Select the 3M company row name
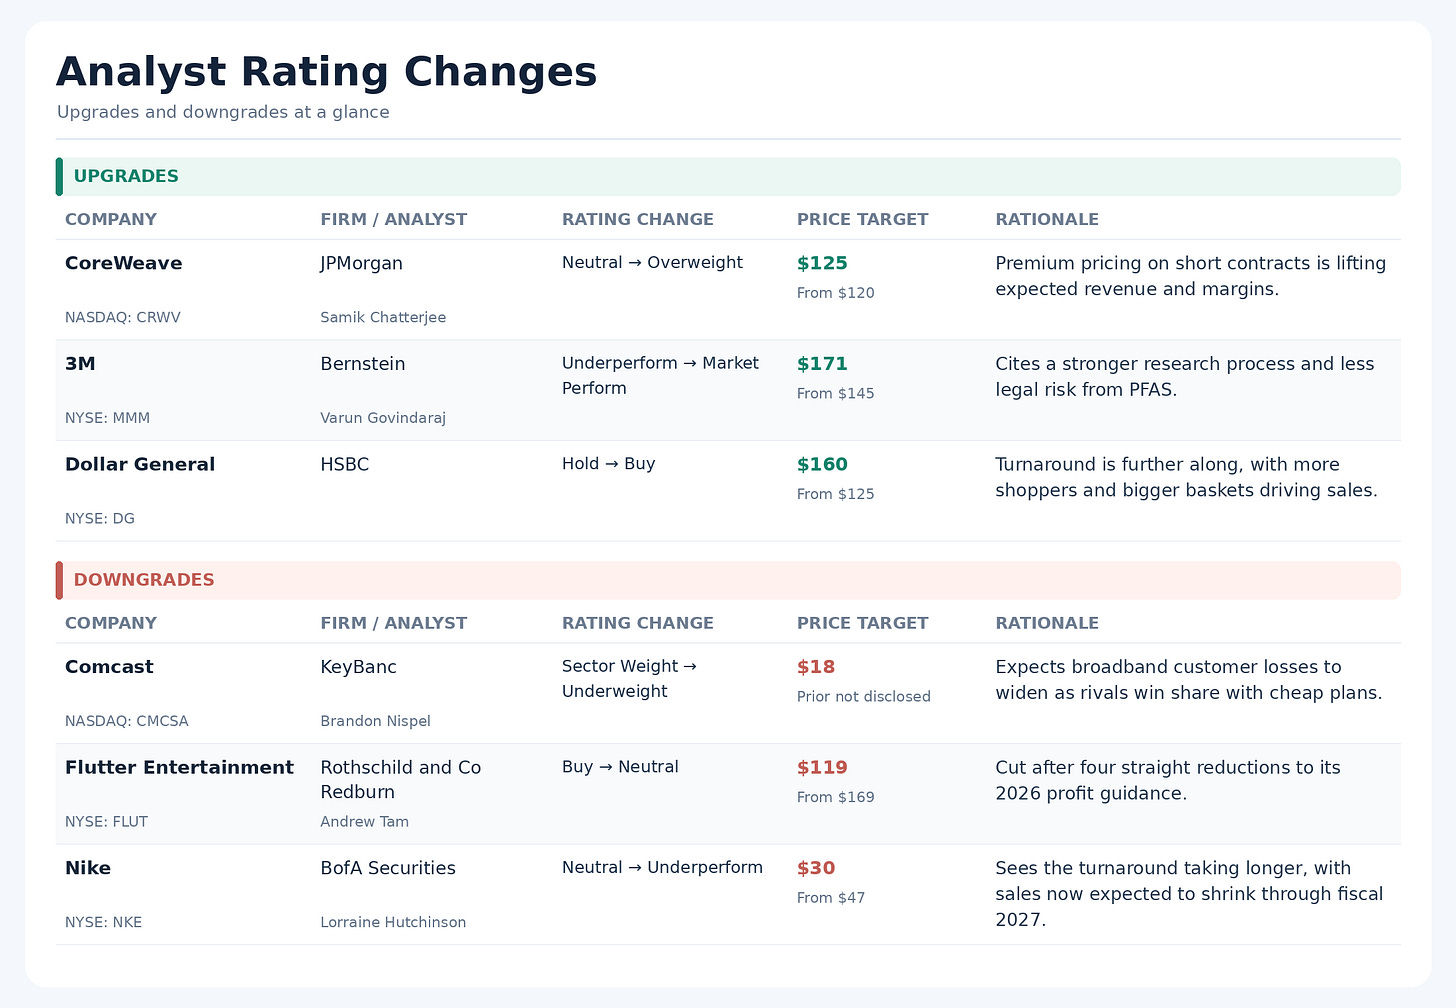This screenshot has width=1456, height=1008. [80, 364]
